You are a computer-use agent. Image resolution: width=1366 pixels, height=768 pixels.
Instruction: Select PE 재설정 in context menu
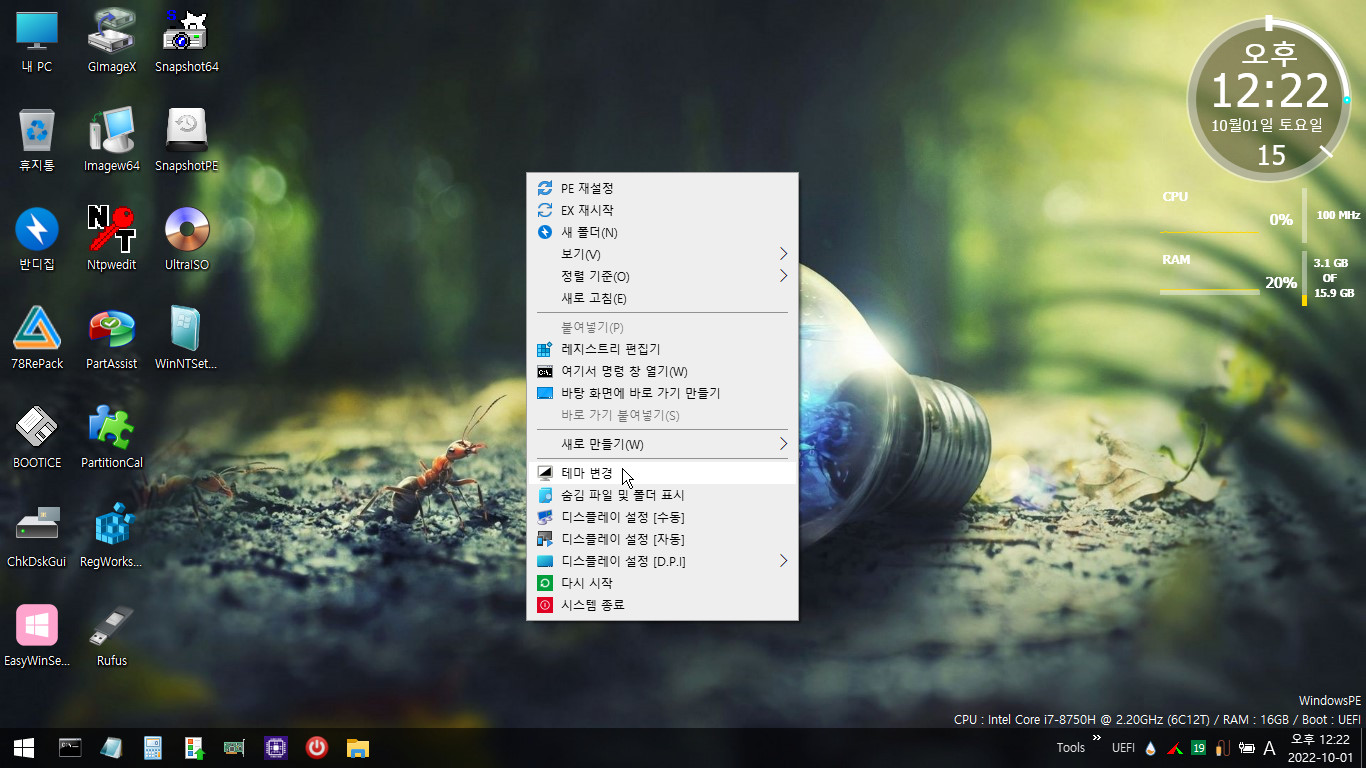coord(662,188)
